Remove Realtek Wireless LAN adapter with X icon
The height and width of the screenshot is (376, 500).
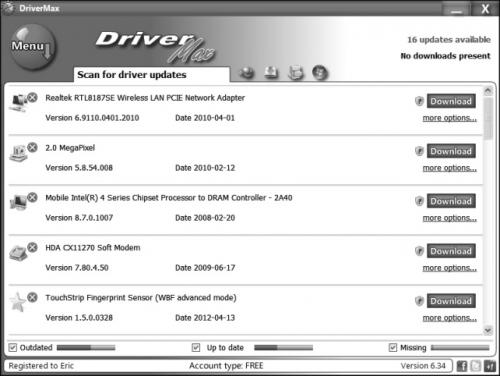tap(32, 97)
